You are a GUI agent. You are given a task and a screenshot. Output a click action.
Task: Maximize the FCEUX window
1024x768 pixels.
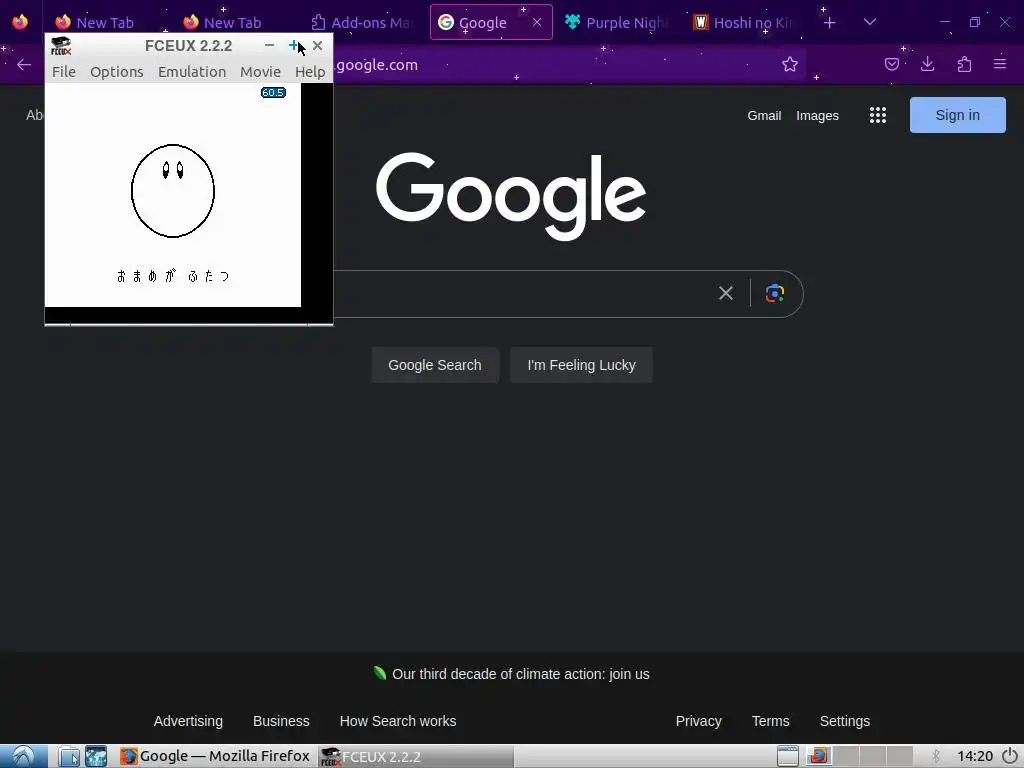click(293, 46)
